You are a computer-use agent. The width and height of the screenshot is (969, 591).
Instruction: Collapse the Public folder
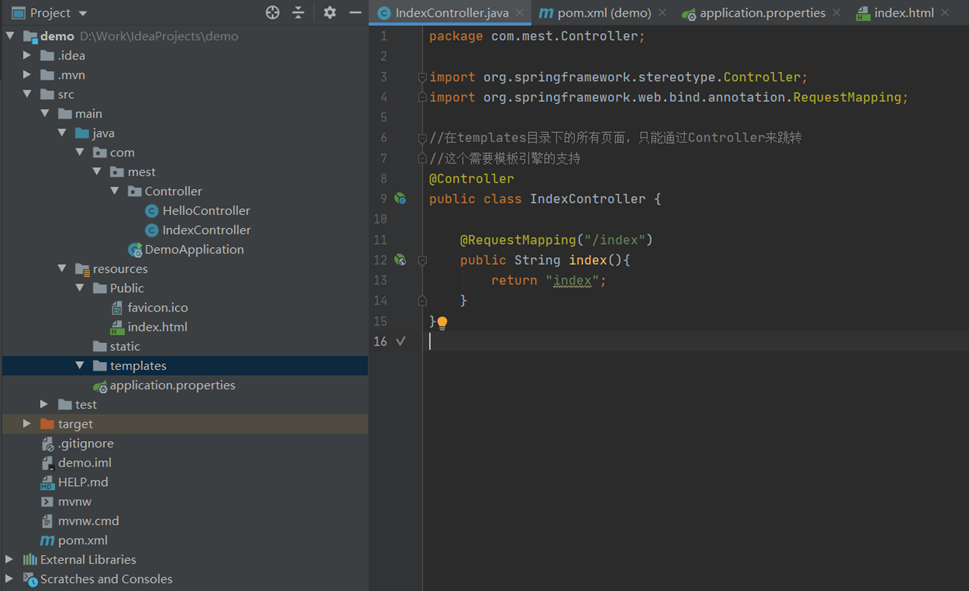click(80, 287)
